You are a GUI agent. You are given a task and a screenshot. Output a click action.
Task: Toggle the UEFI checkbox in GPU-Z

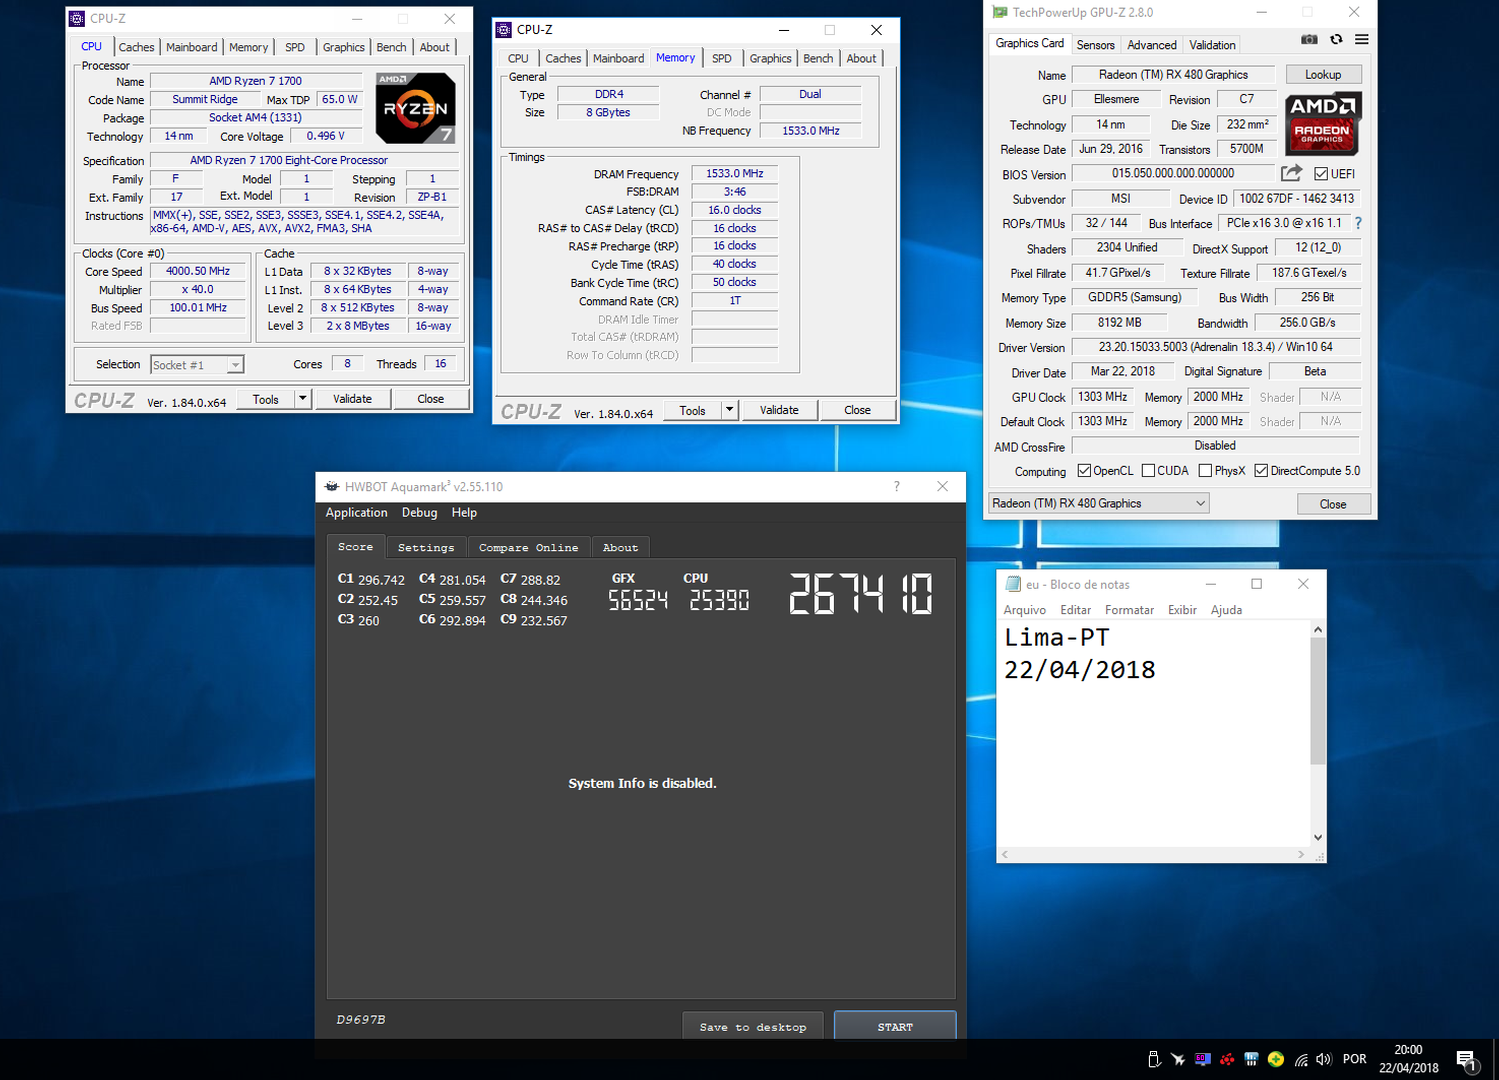[1320, 174]
